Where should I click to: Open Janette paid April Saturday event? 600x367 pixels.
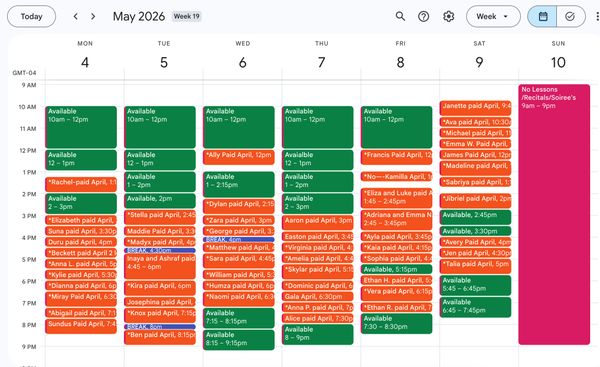[475, 106]
